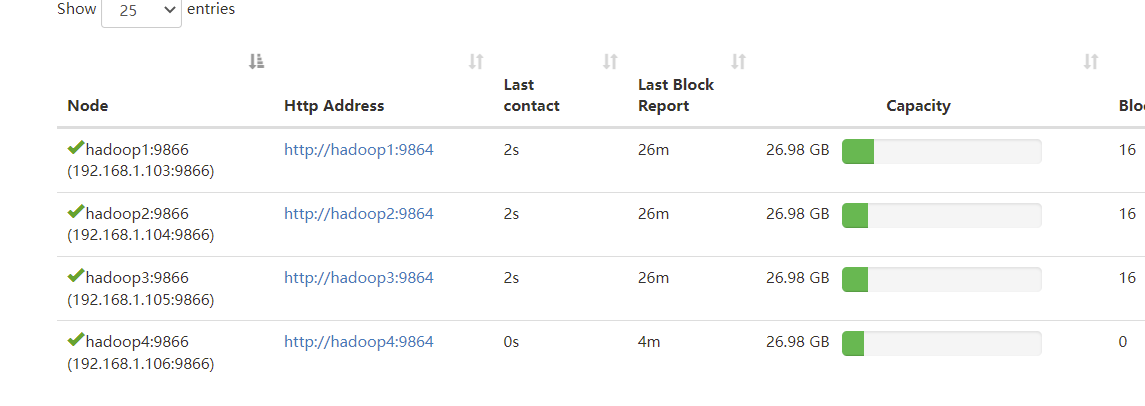Open http://hadoop1:9864 link

pos(358,150)
